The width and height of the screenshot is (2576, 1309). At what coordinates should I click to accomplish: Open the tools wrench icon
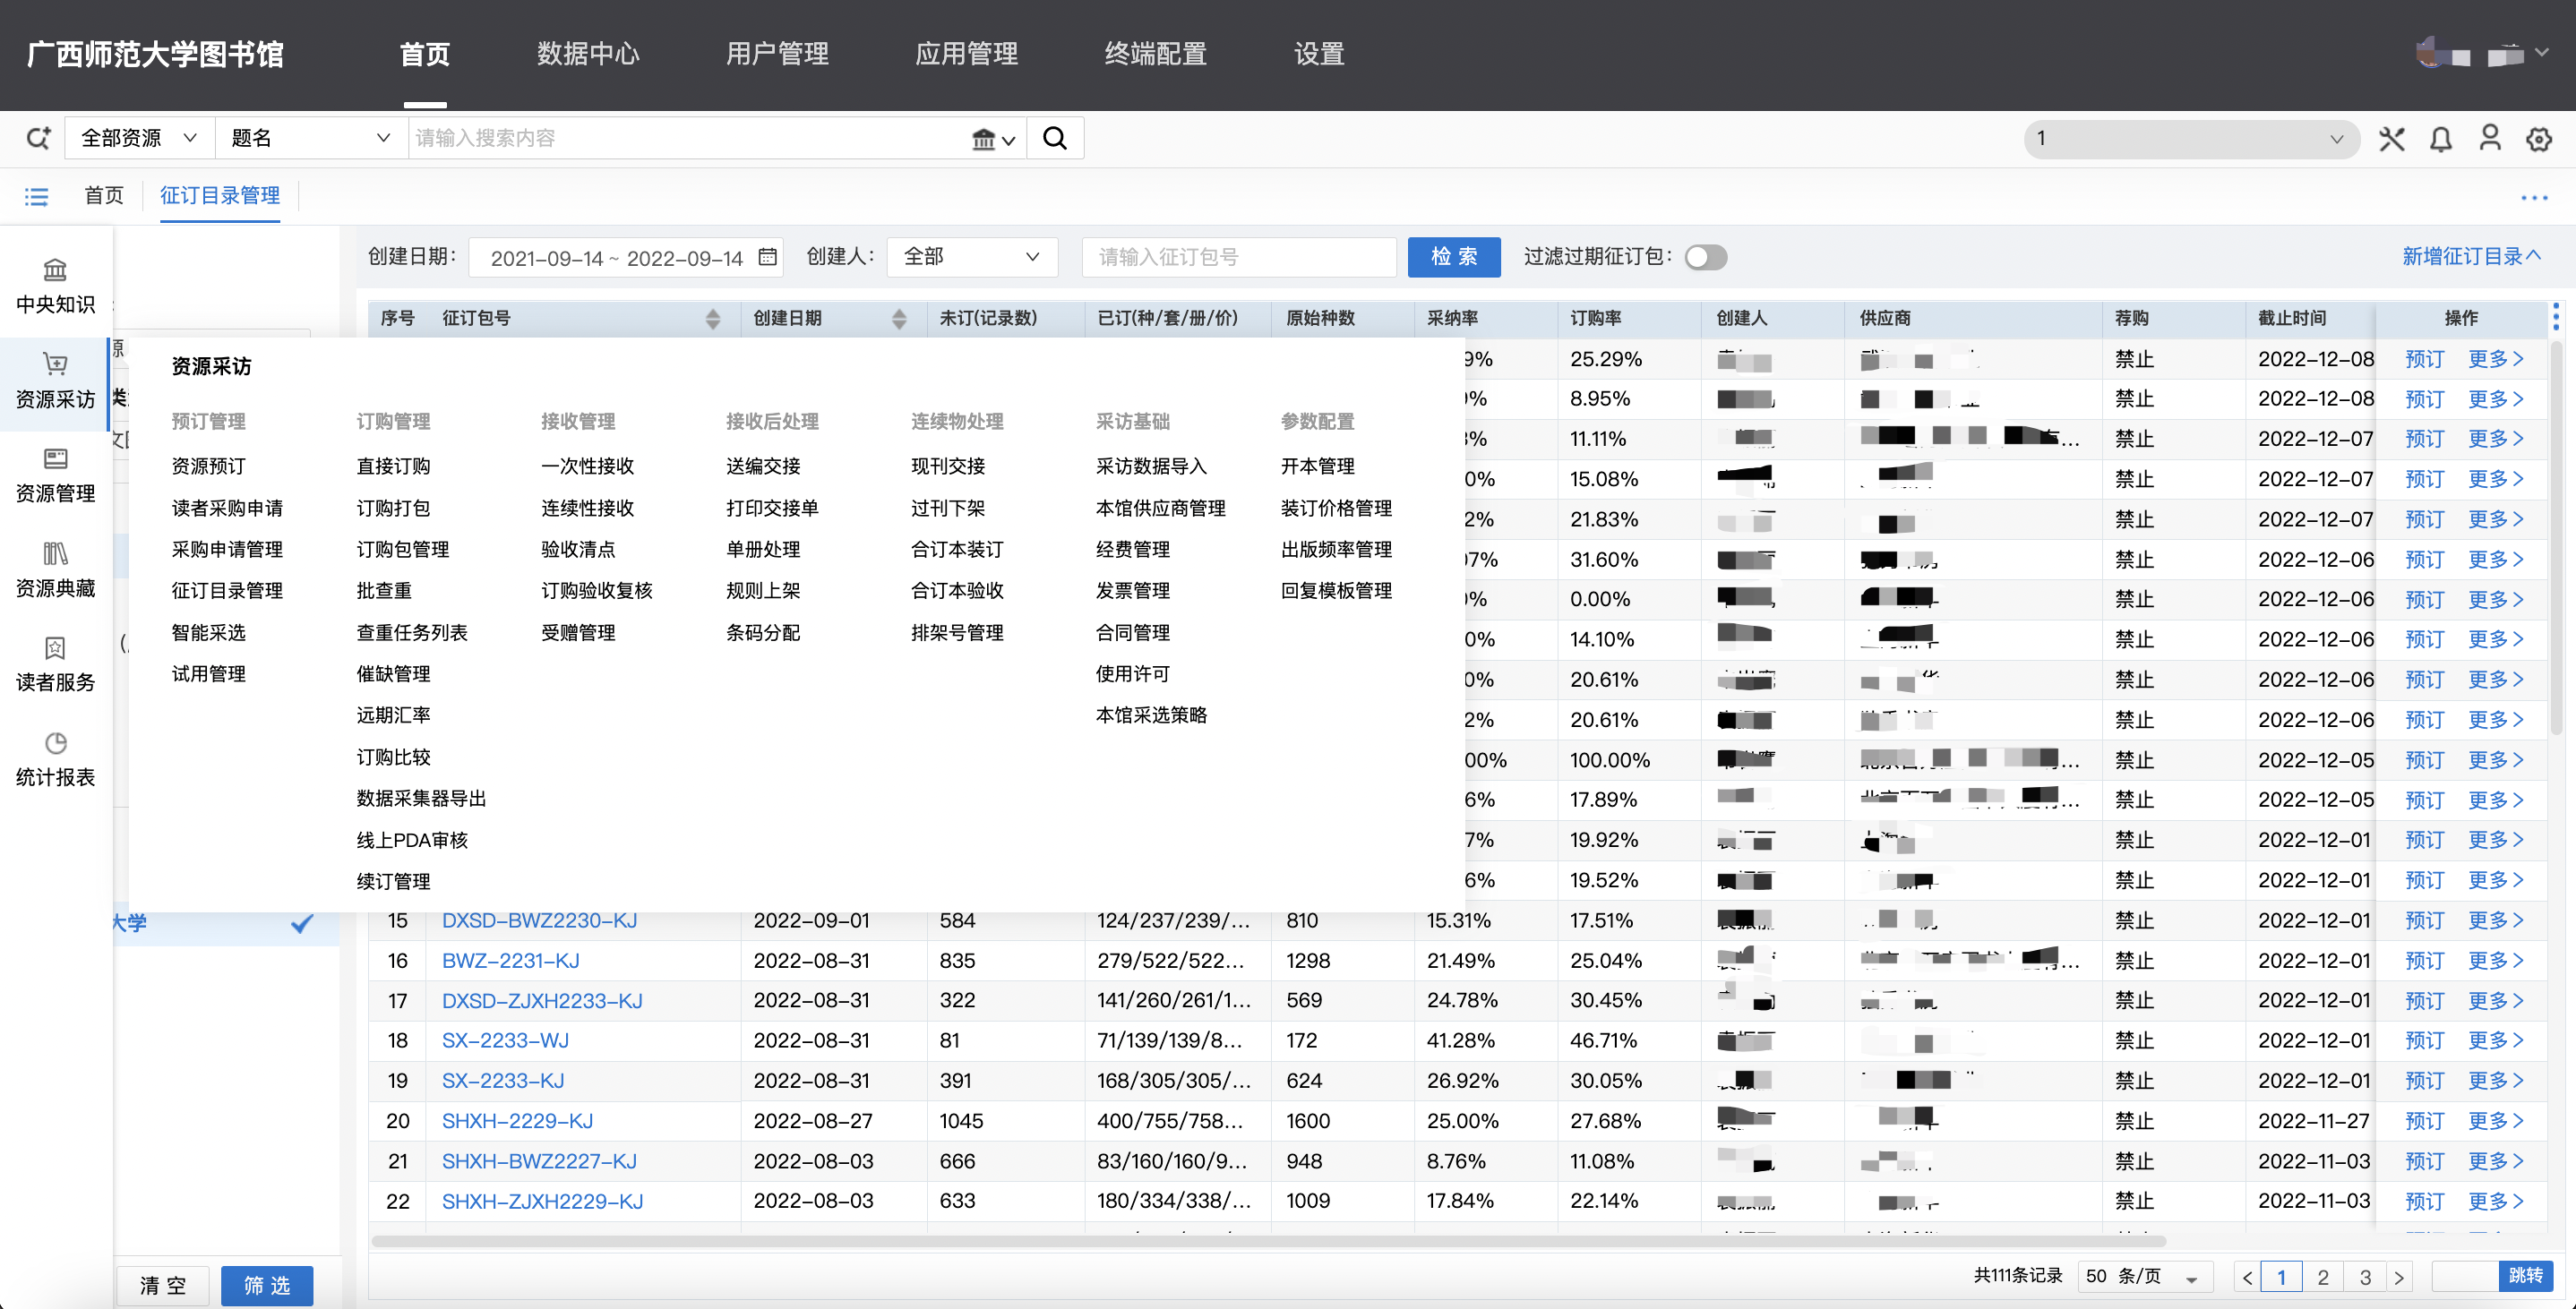tap(2392, 139)
